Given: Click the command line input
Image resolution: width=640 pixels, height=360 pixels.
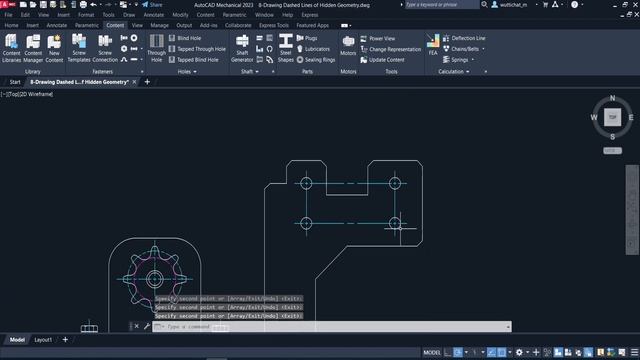Looking at the screenshot, I should coord(331,327).
